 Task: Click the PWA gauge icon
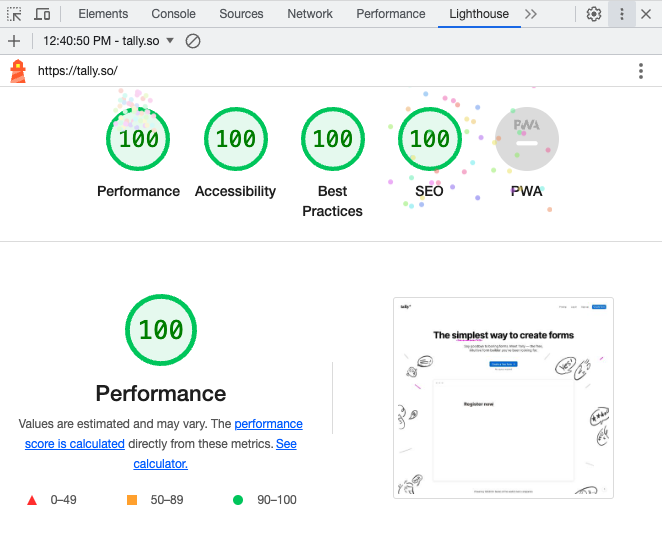527,139
